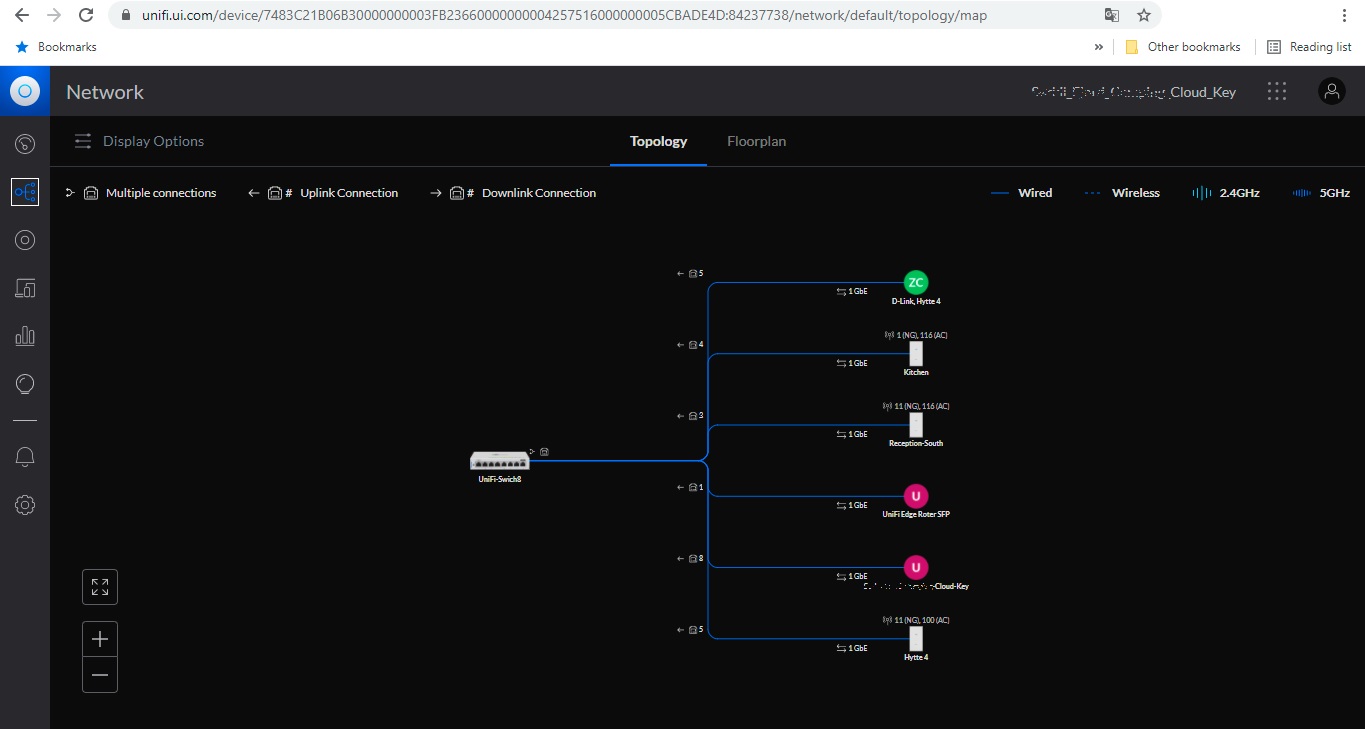Select the Kitchen access point icon
This screenshot has width=1365, height=729.
[916, 354]
